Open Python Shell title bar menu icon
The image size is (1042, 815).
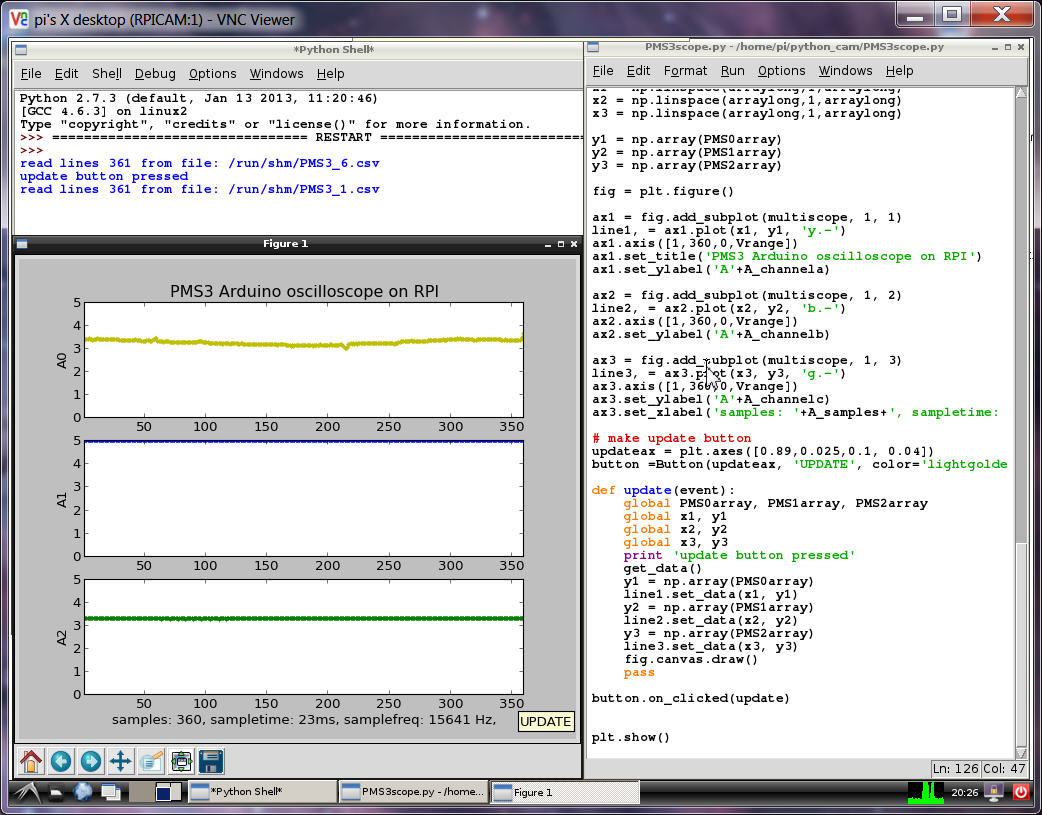(x=21, y=49)
